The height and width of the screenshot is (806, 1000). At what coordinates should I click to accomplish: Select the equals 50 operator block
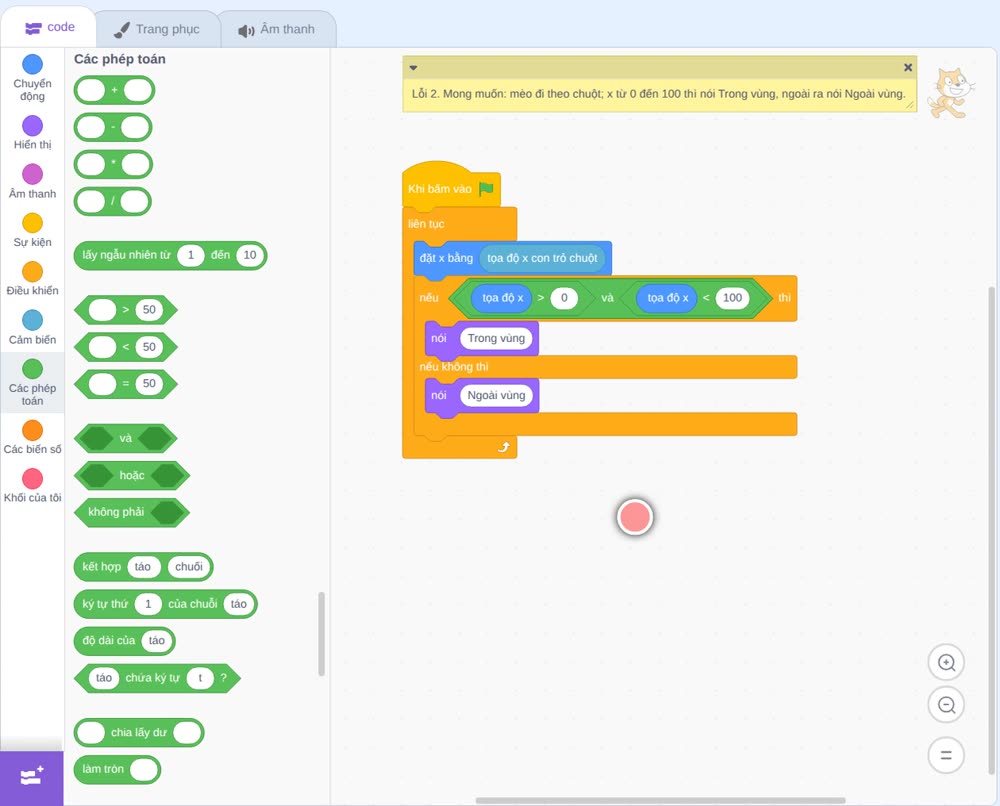pos(126,384)
